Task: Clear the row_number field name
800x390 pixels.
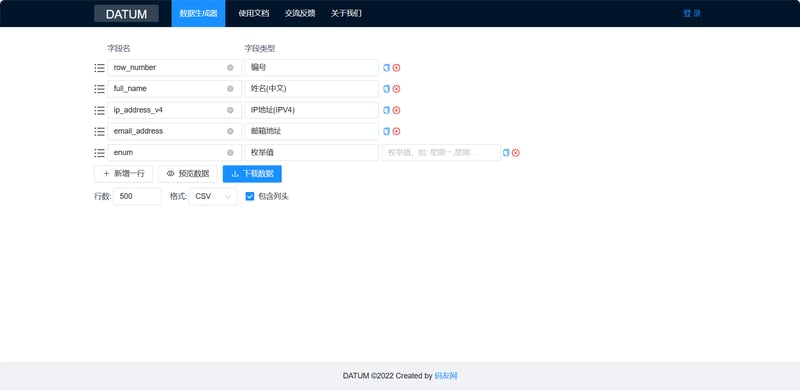Action: (x=230, y=67)
